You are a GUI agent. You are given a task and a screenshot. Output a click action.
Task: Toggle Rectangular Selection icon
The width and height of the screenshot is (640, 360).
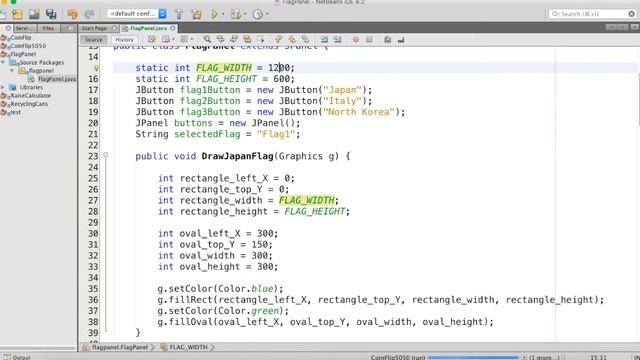click(260, 40)
